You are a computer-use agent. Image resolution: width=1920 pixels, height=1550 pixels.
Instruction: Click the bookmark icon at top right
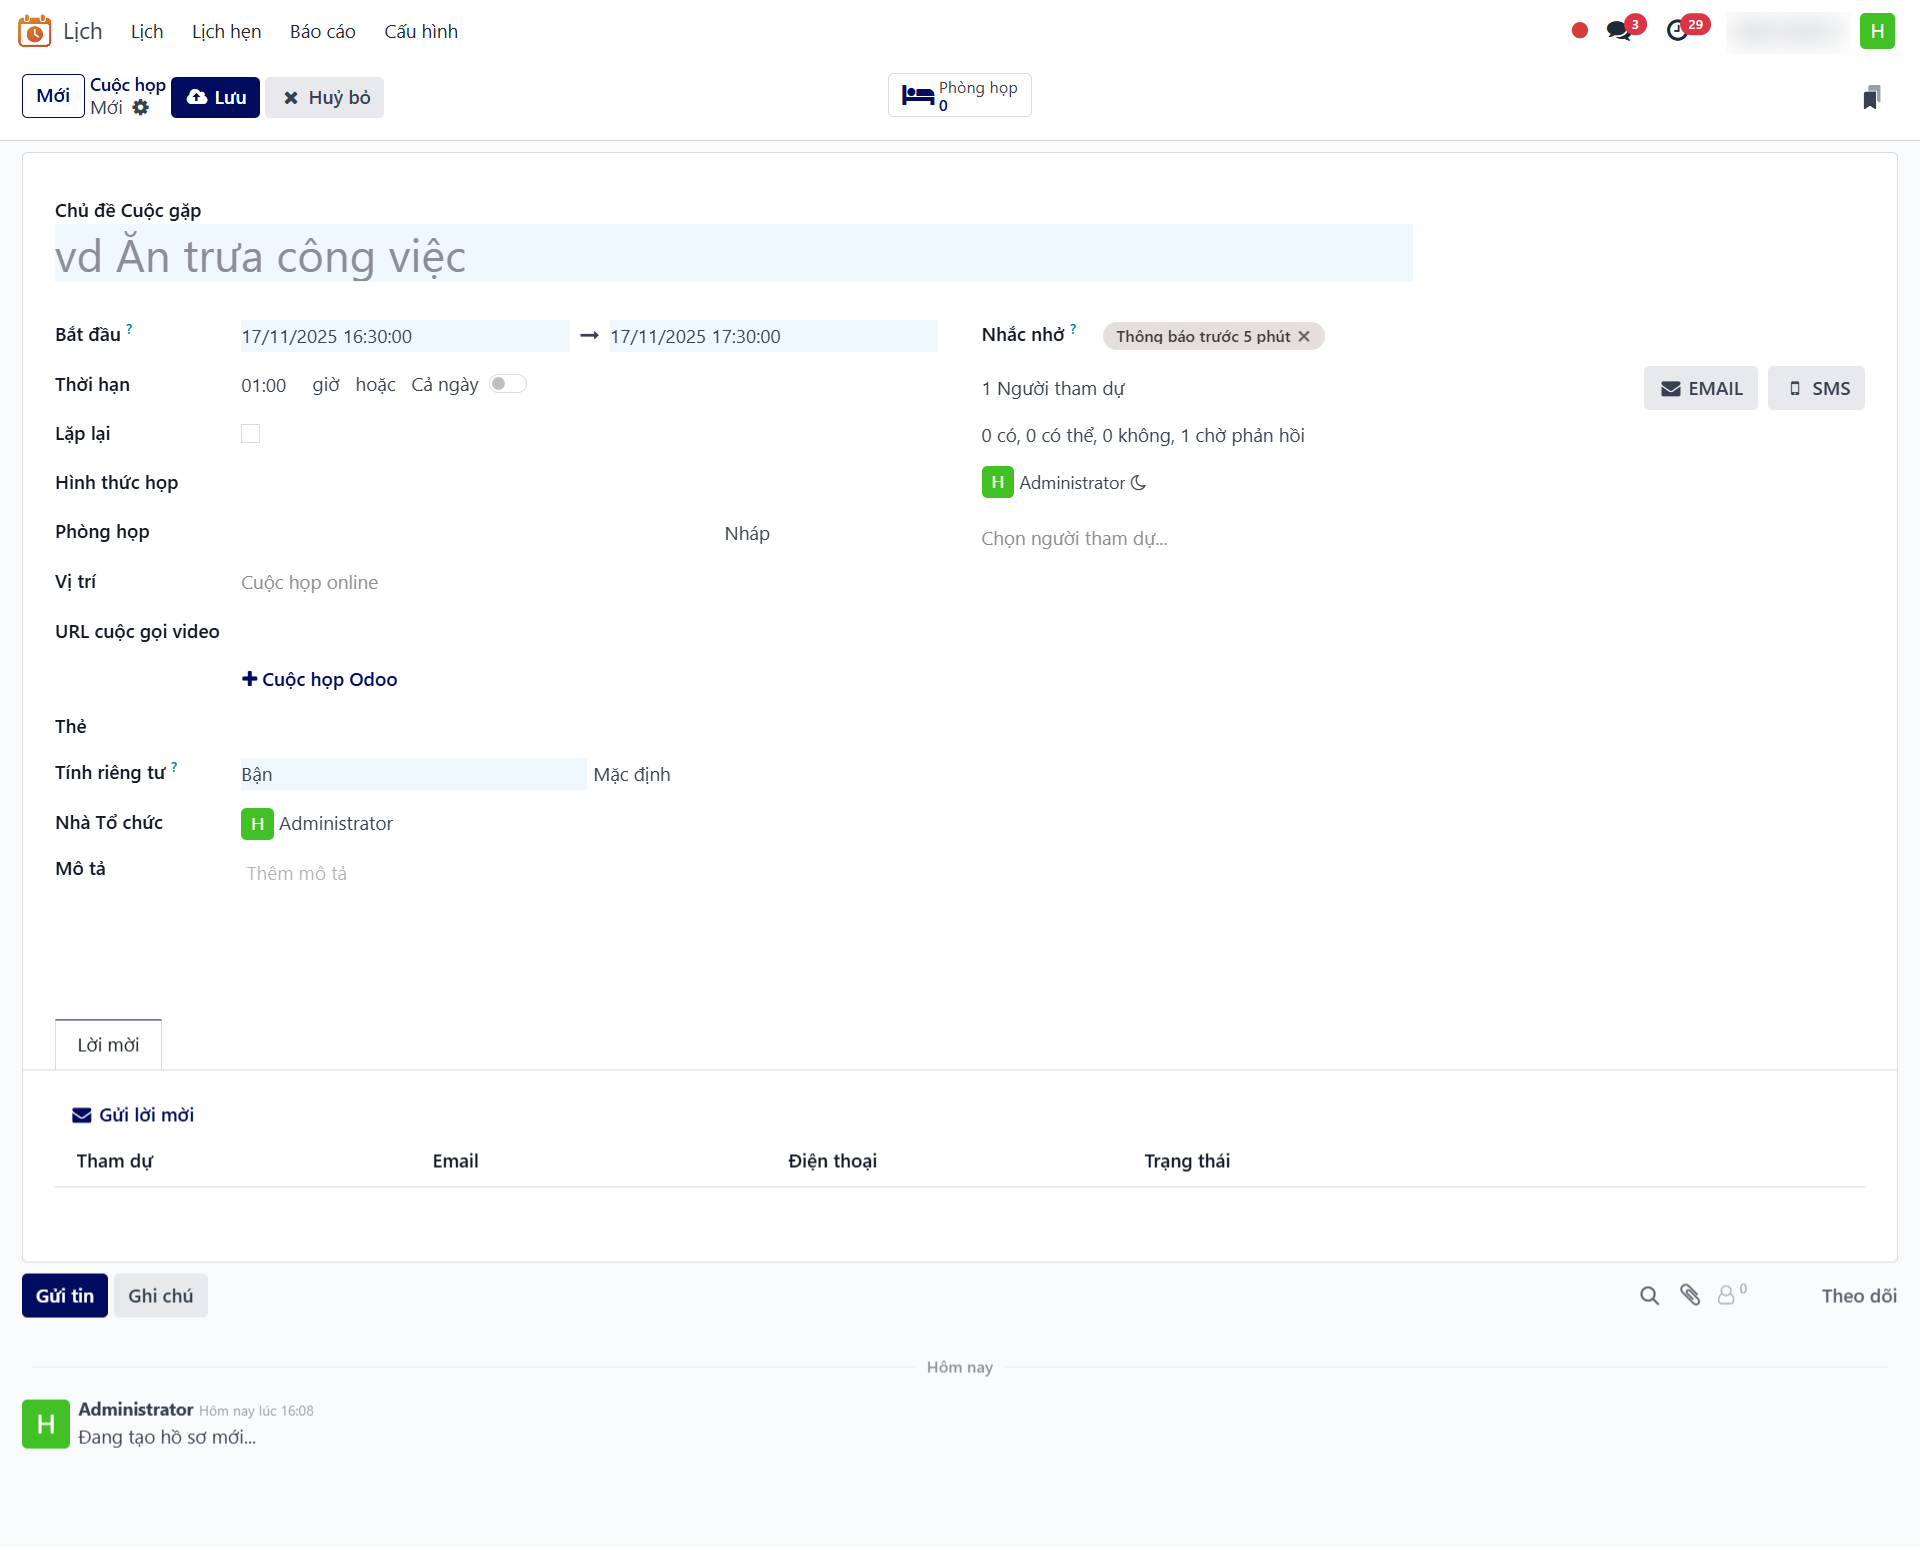point(1871,97)
